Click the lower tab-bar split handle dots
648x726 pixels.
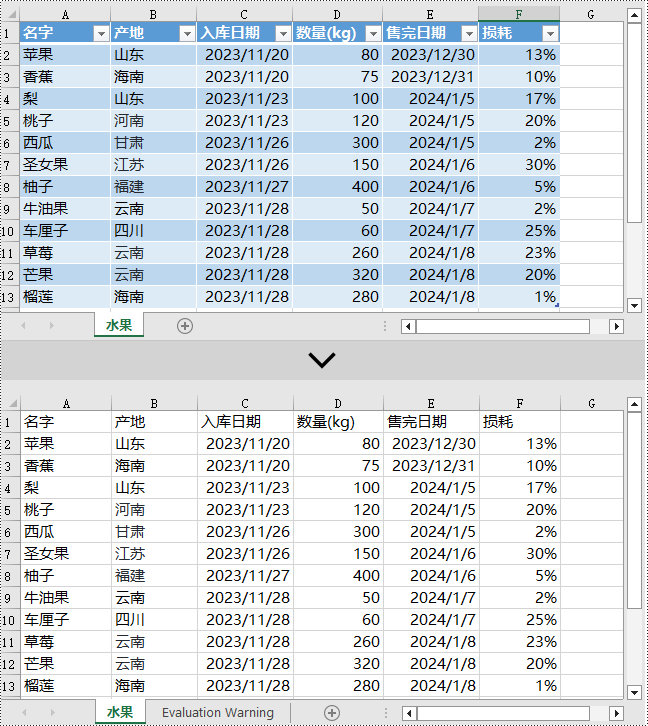[386, 713]
